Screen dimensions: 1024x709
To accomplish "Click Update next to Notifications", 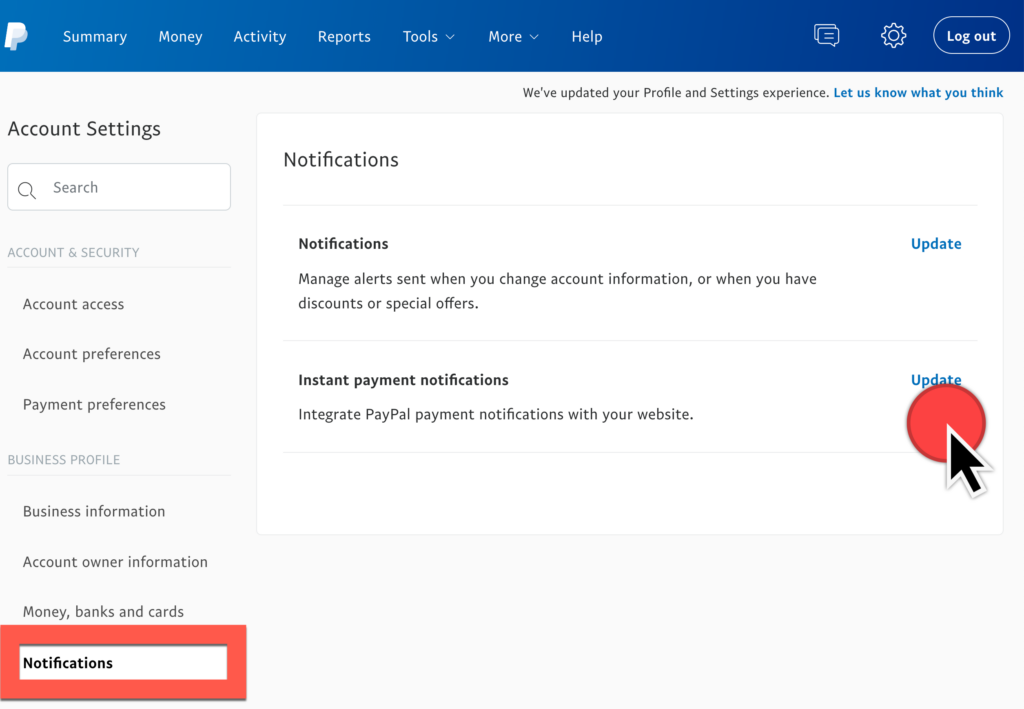I will [936, 244].
